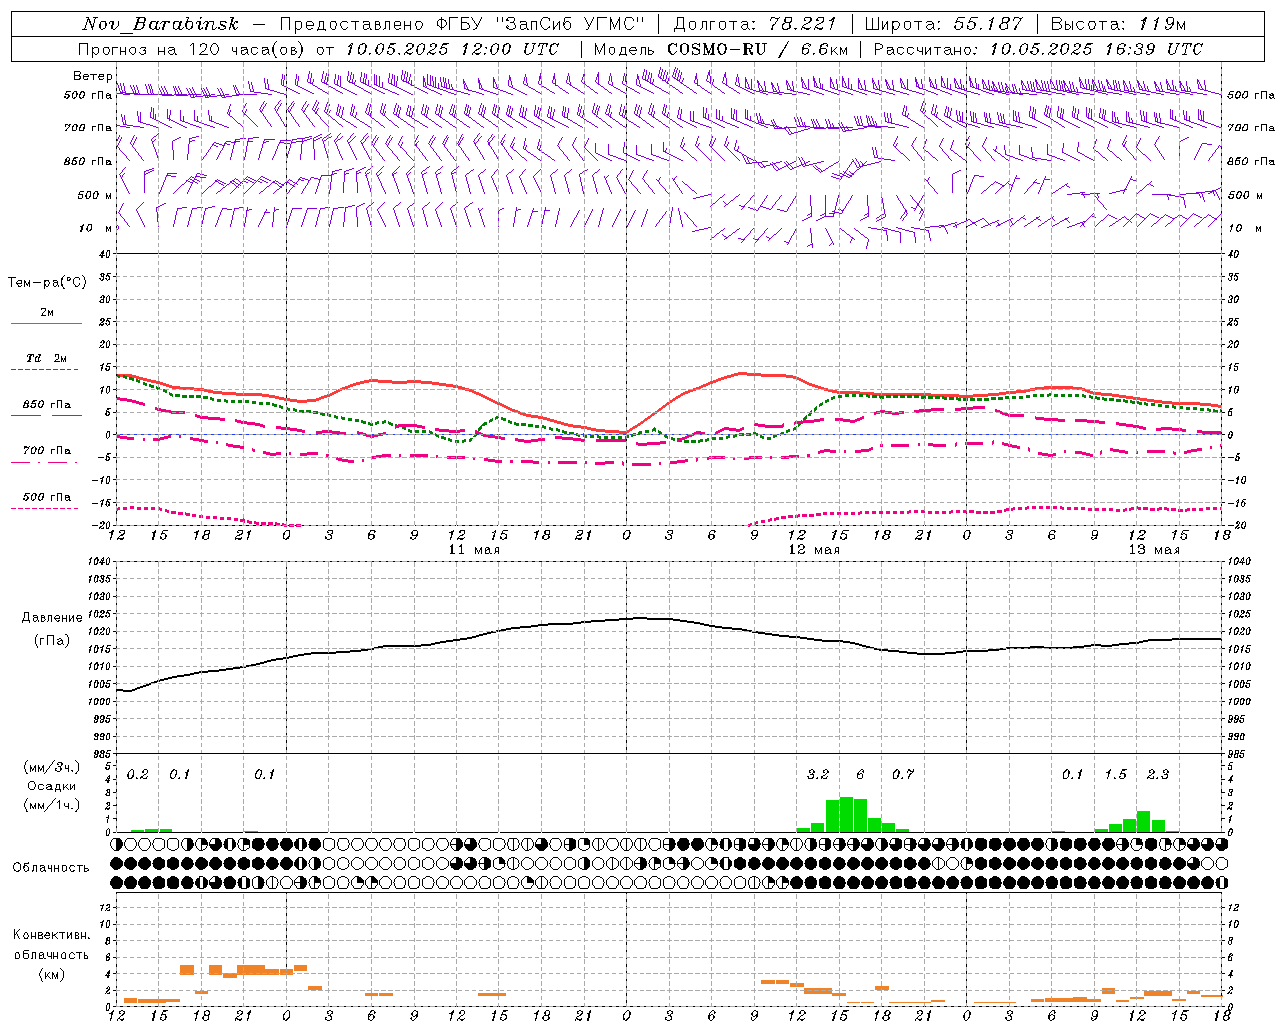Click the (мм/1ч.) unit label
Viewport: 1280px width, 1024px height.
pos(53,805)
